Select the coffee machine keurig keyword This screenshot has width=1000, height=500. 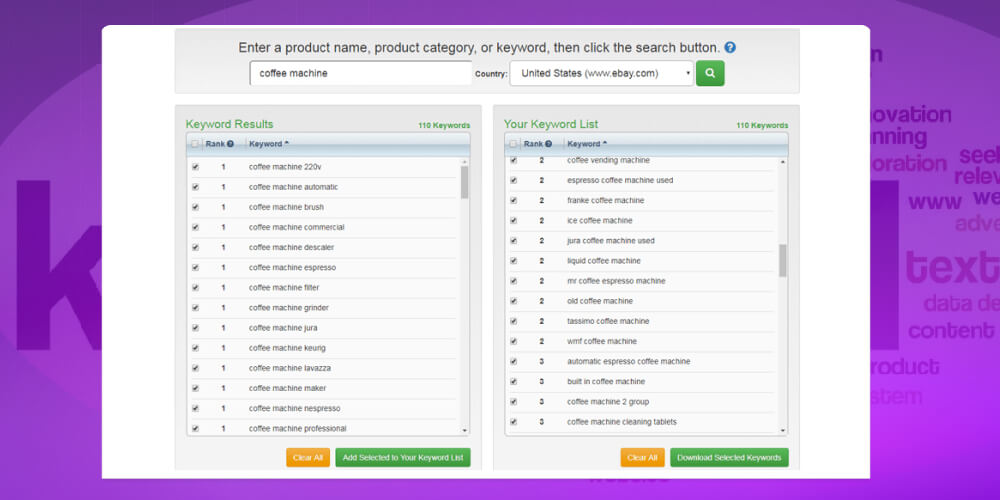tap(287, 348)
